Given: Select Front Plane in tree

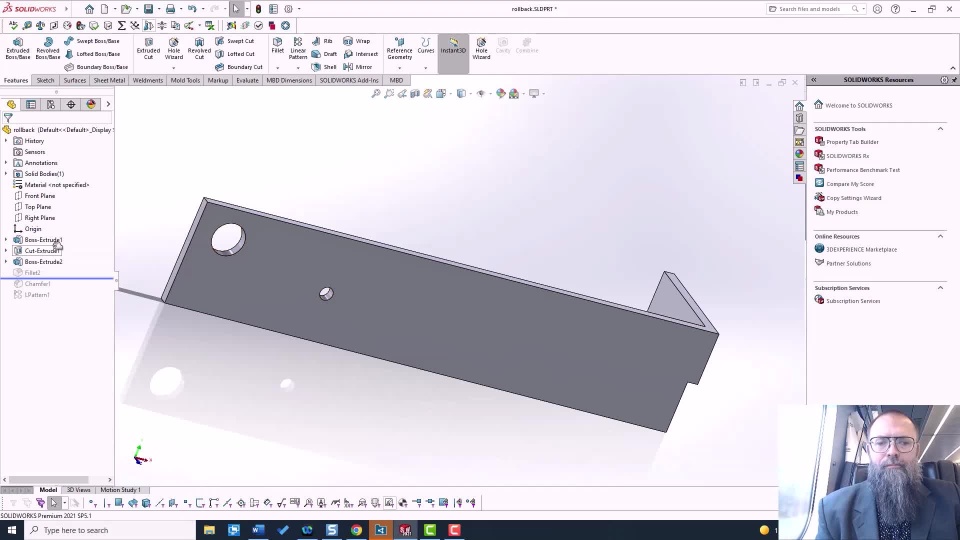Looking at the screenshot, I should coord(40,196).
